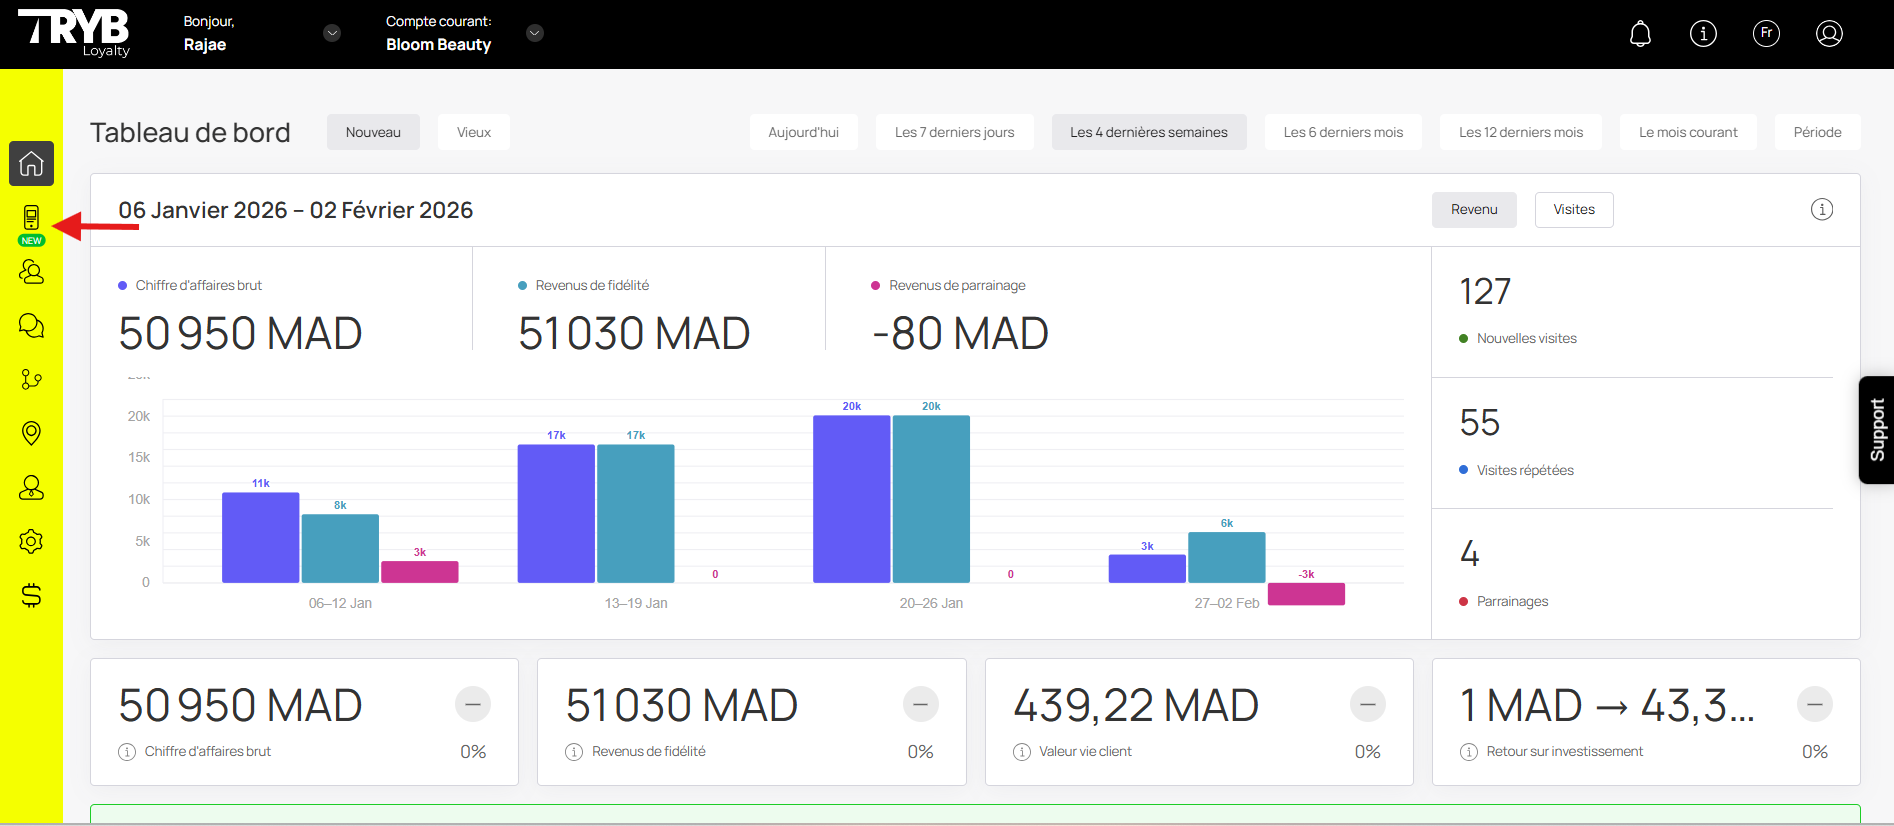Click the info icon in the top bar
Image resolution: width=1894 pixels, height=826 pixels.
point(1703,34)
